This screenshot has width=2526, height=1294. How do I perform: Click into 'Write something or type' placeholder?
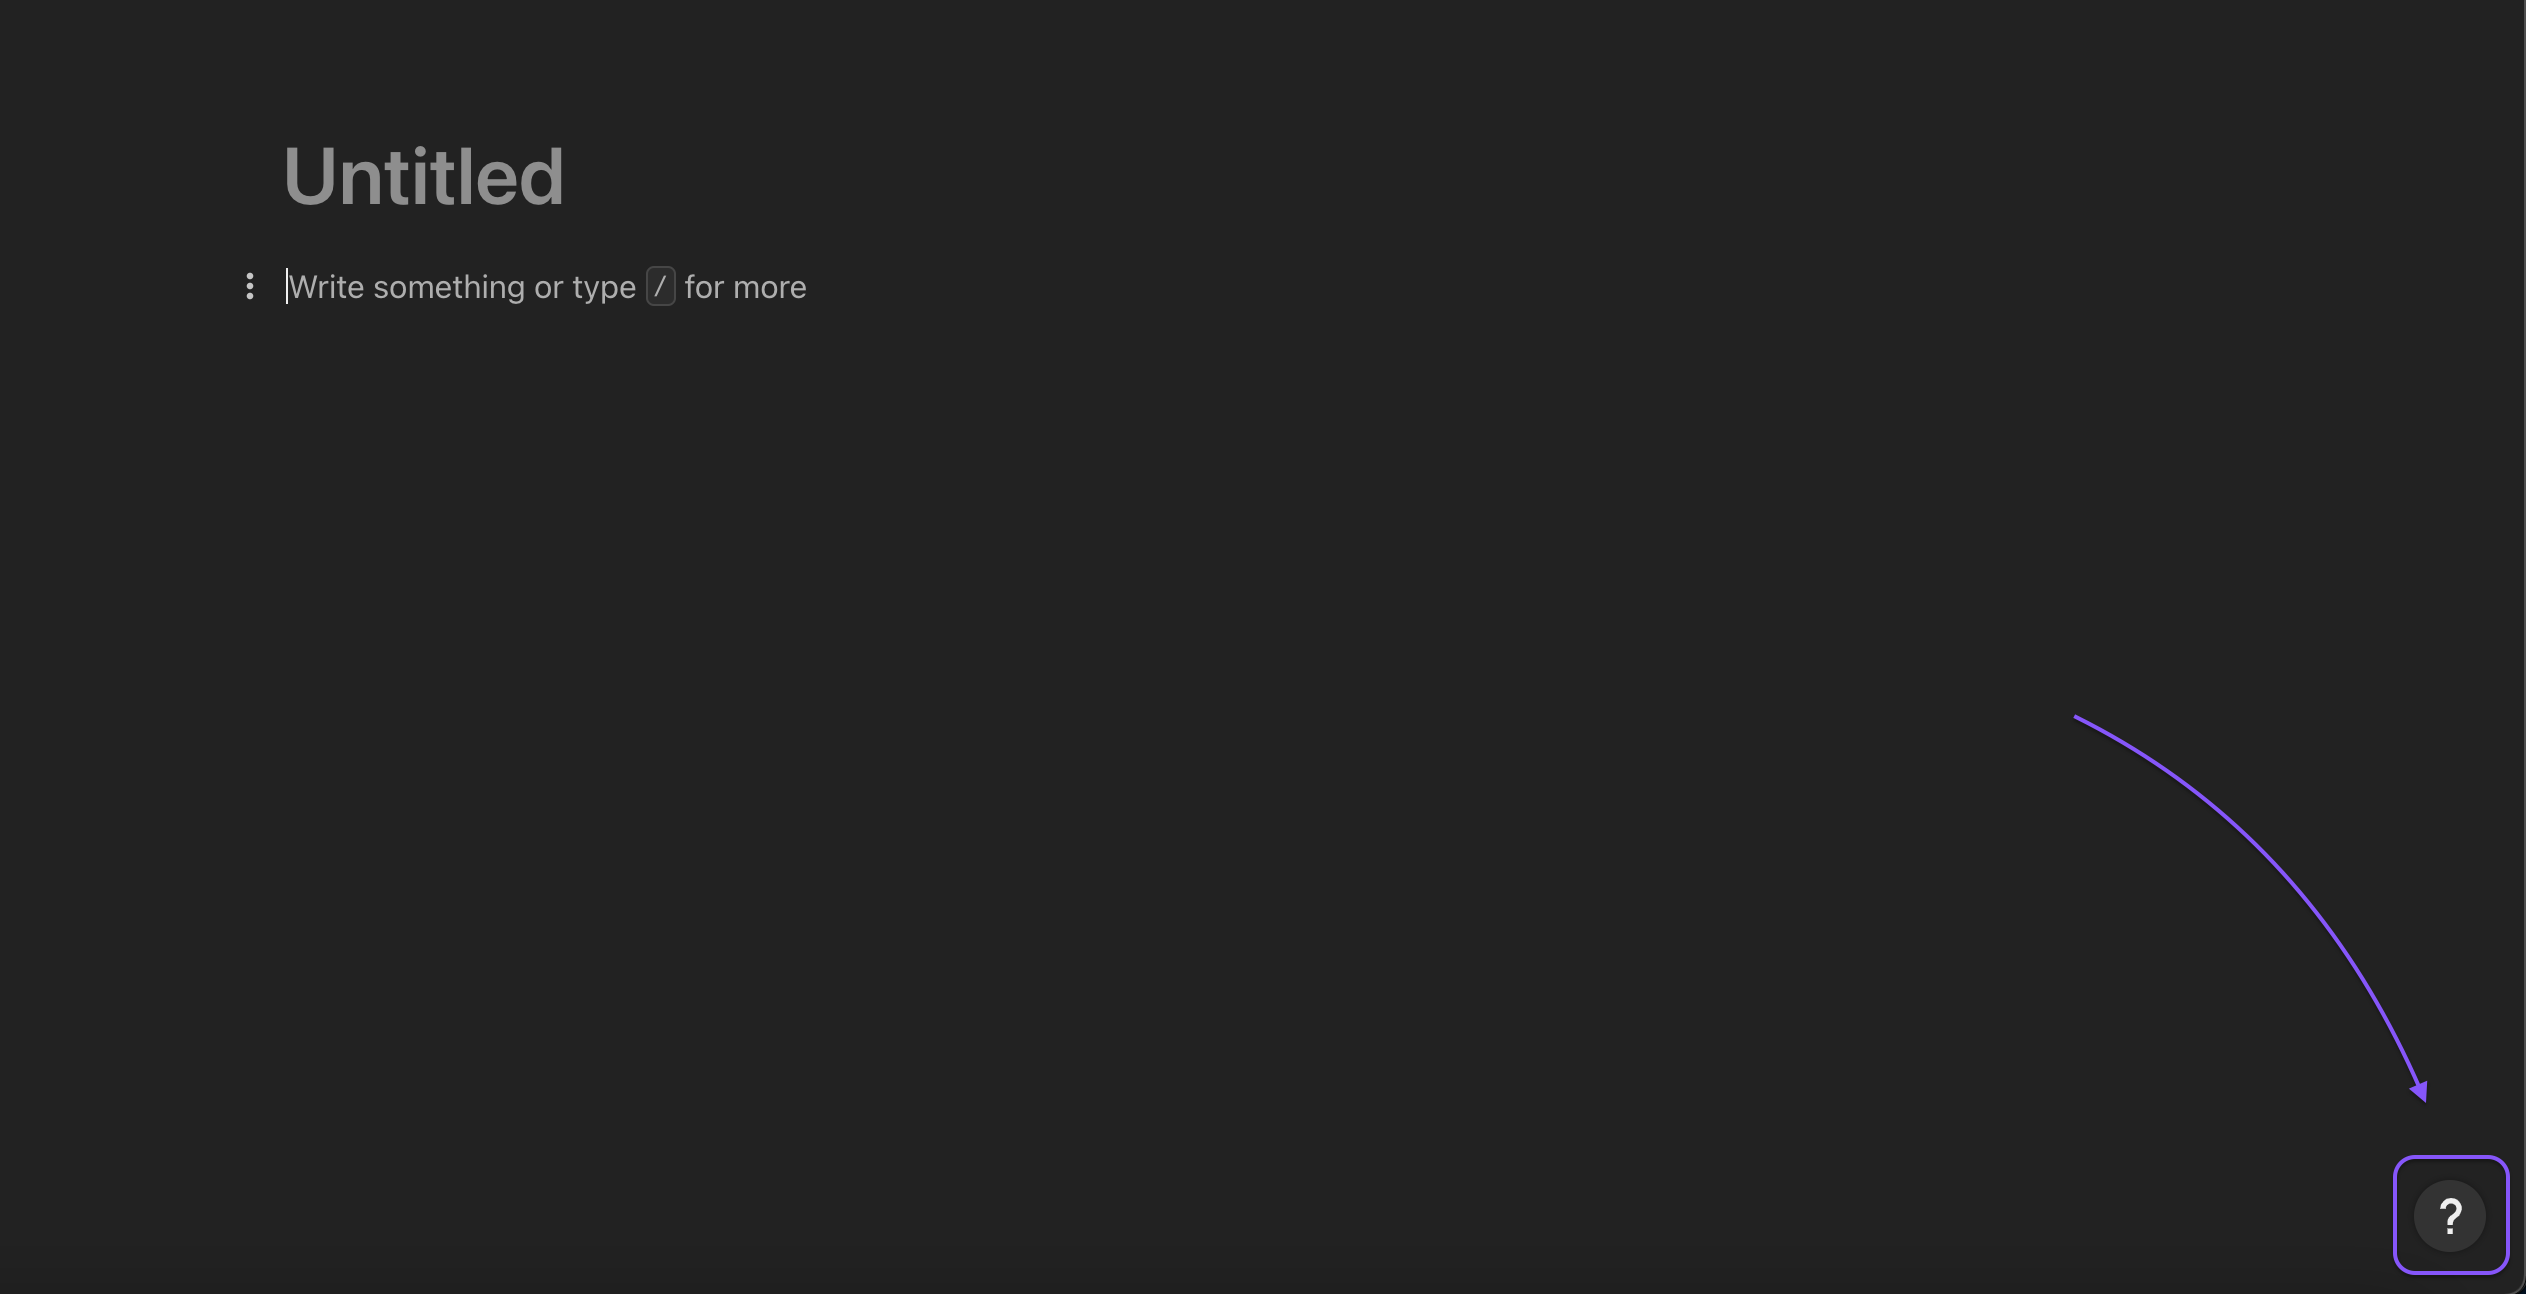462,287
